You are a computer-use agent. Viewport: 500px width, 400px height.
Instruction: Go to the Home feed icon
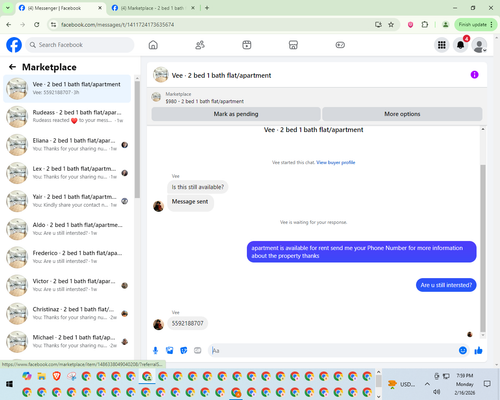point(153,45)
